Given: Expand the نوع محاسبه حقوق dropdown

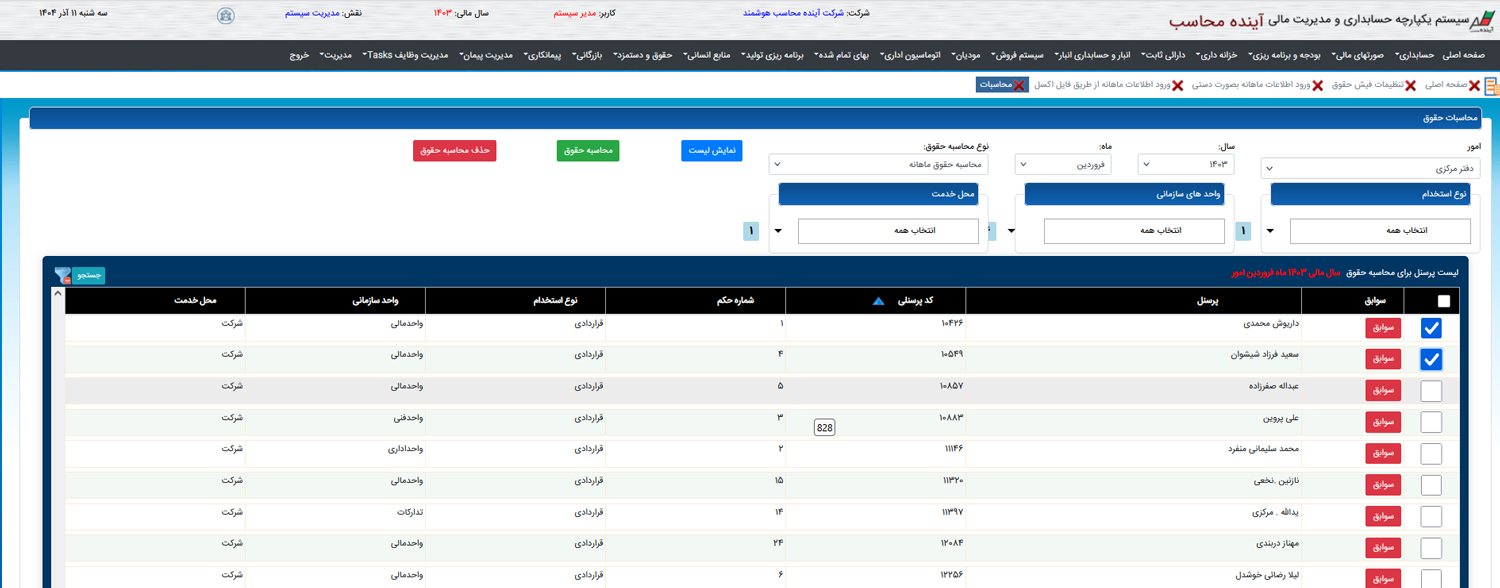Looking at the screenshot, I should coord(878,164).
